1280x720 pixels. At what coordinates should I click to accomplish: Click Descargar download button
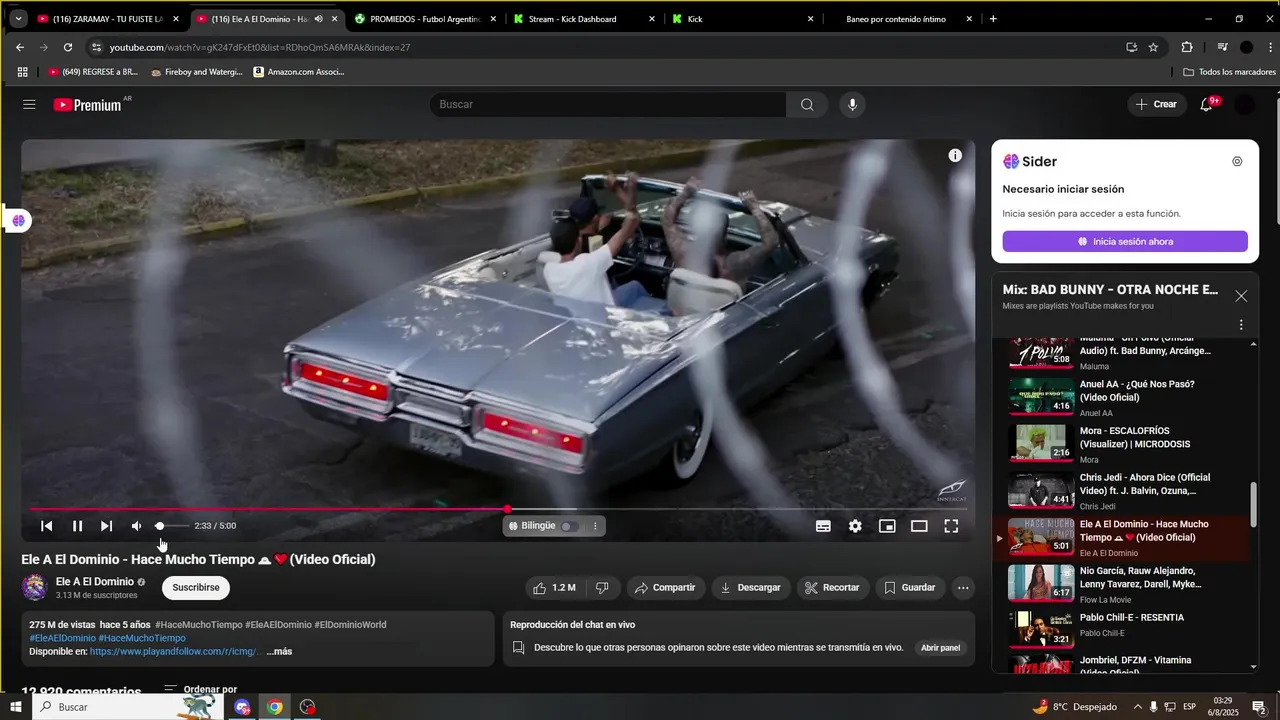750,588
